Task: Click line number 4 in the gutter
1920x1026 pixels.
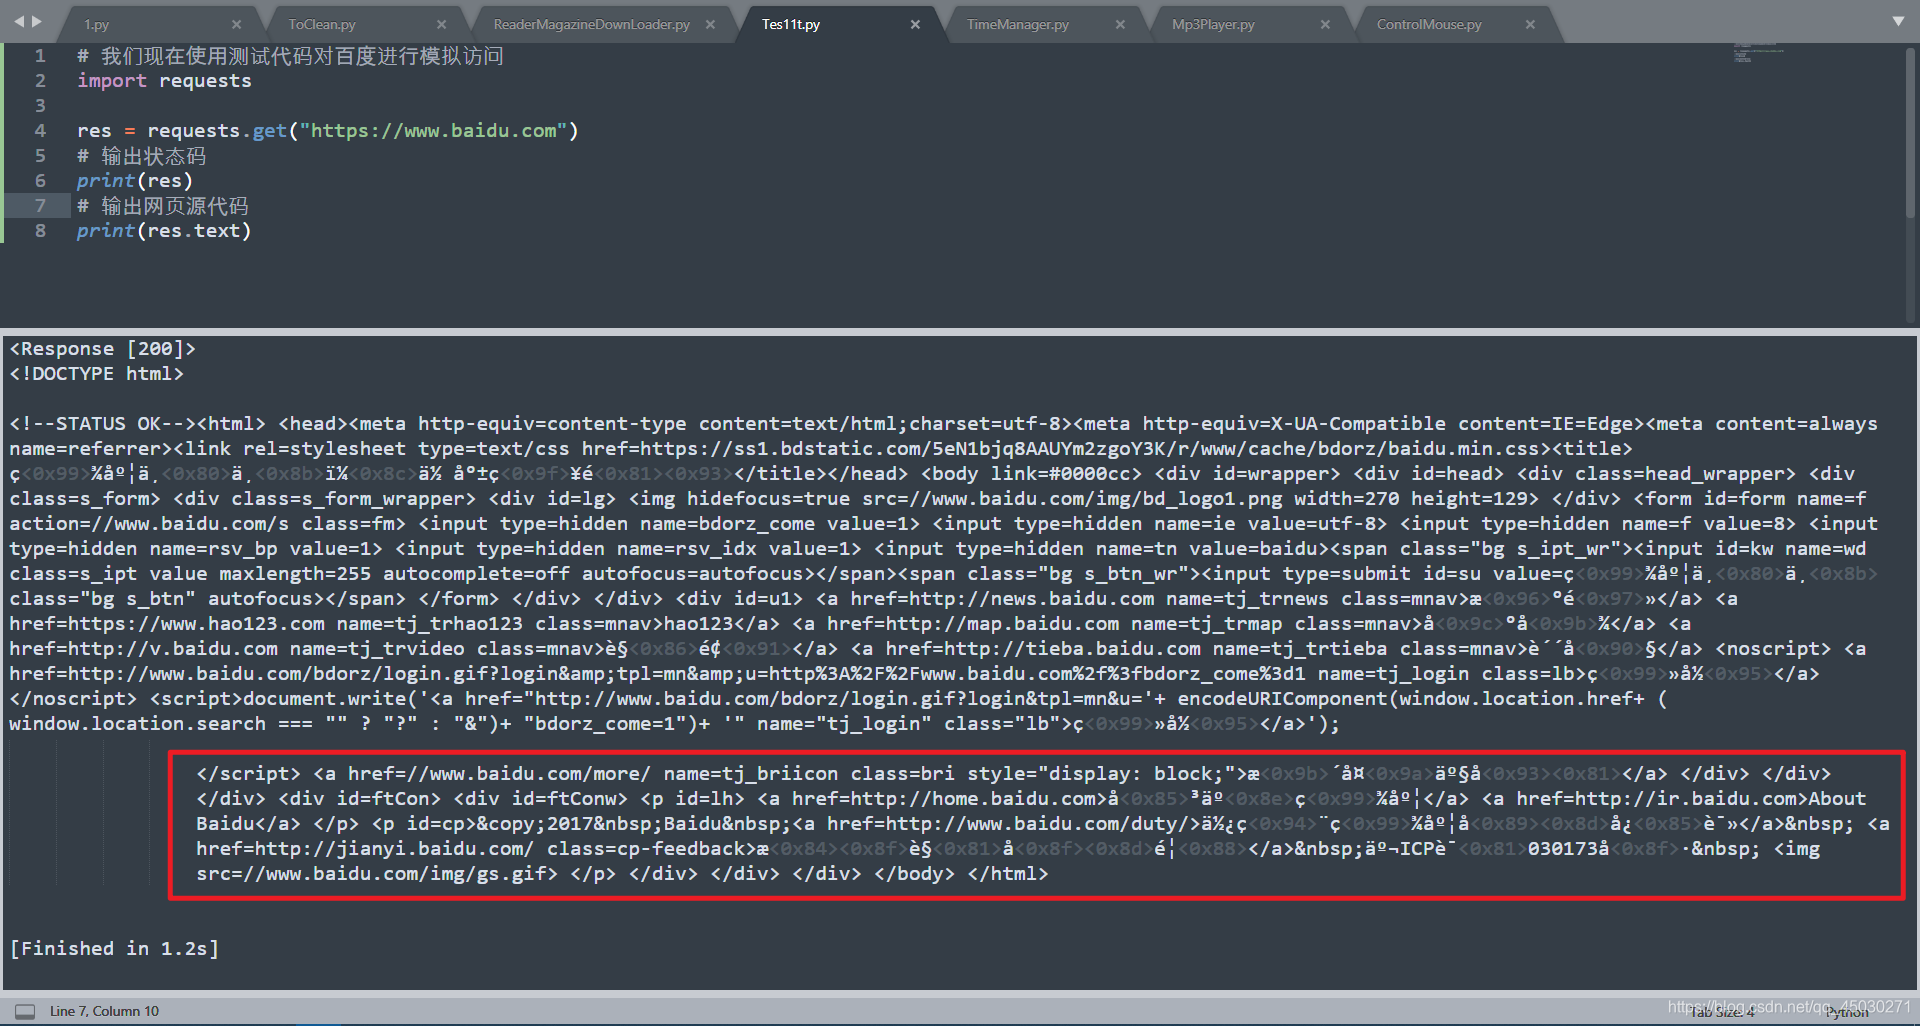Action: pyautogui.click(x=40, y=131)
